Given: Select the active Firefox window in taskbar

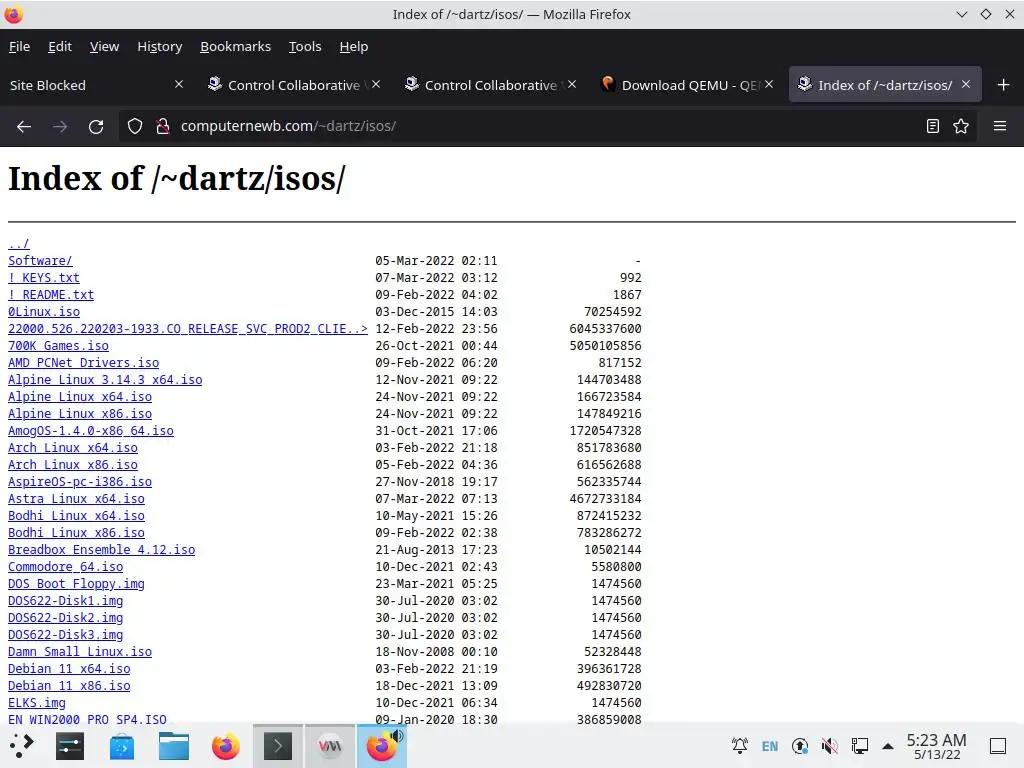Looking at the screenshot, I should 382,746.
